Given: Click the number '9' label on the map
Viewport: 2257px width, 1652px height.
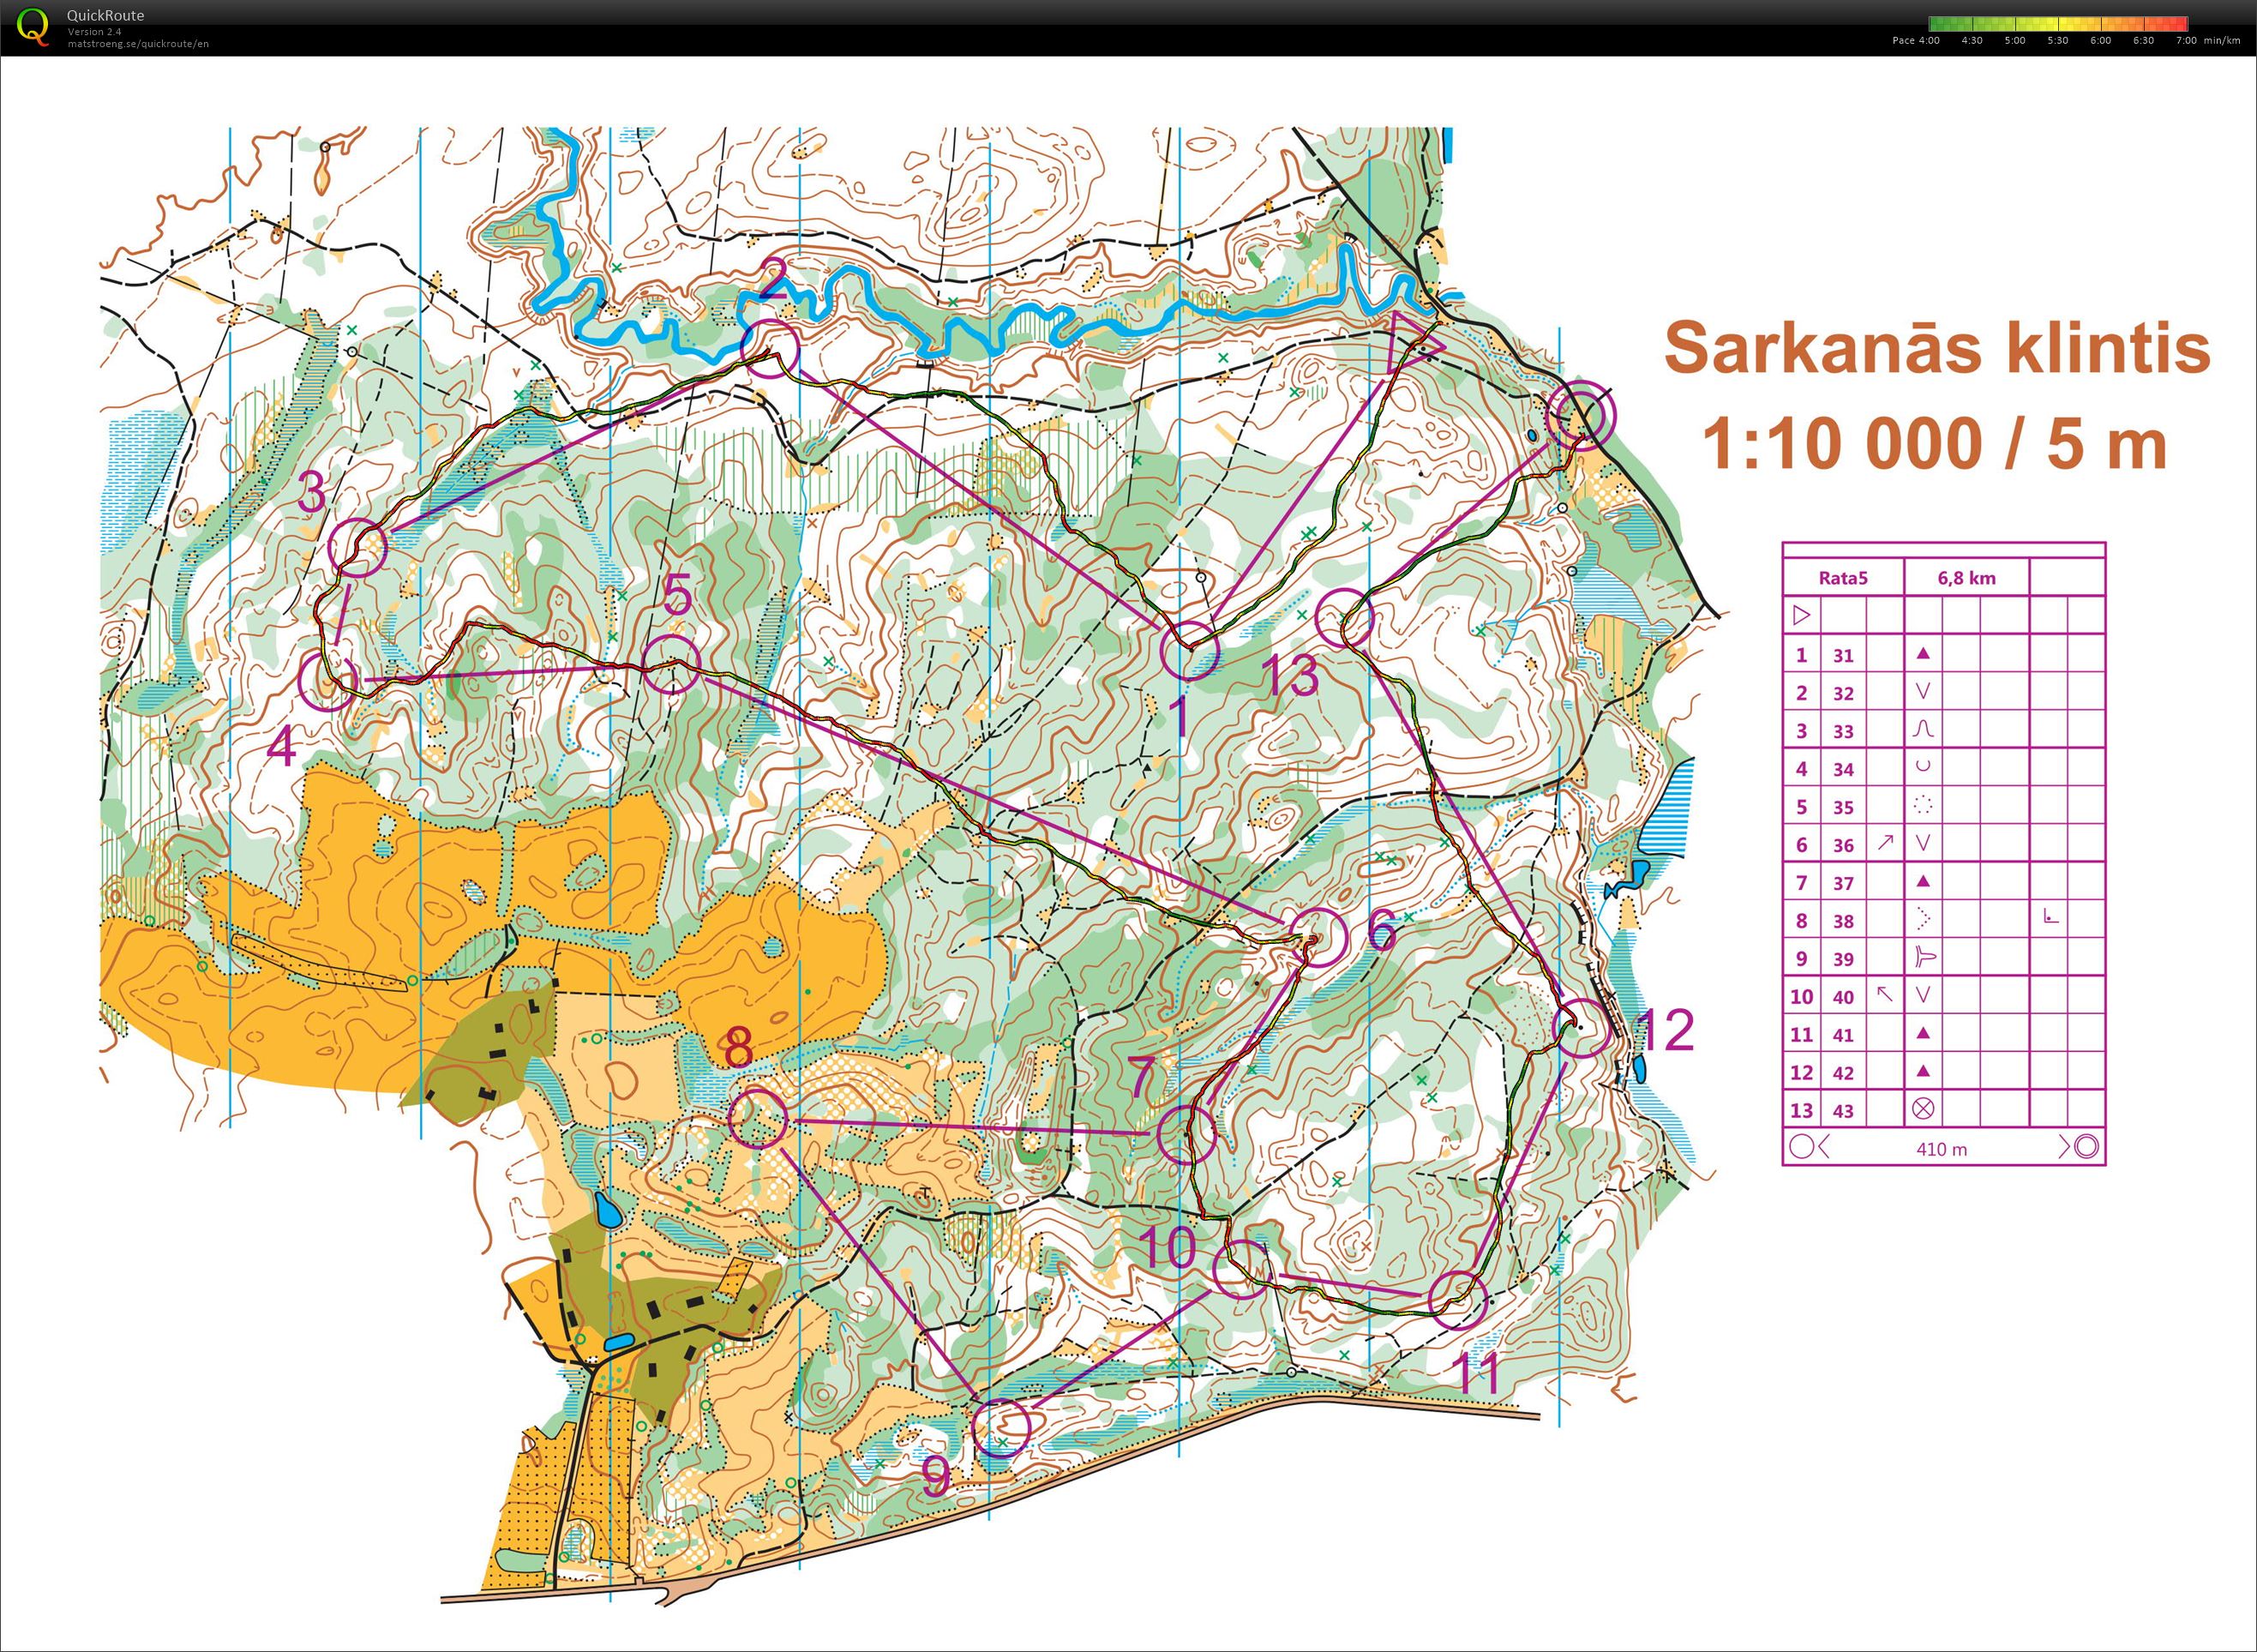Looking at the screenshot, I should point(936,1477).
